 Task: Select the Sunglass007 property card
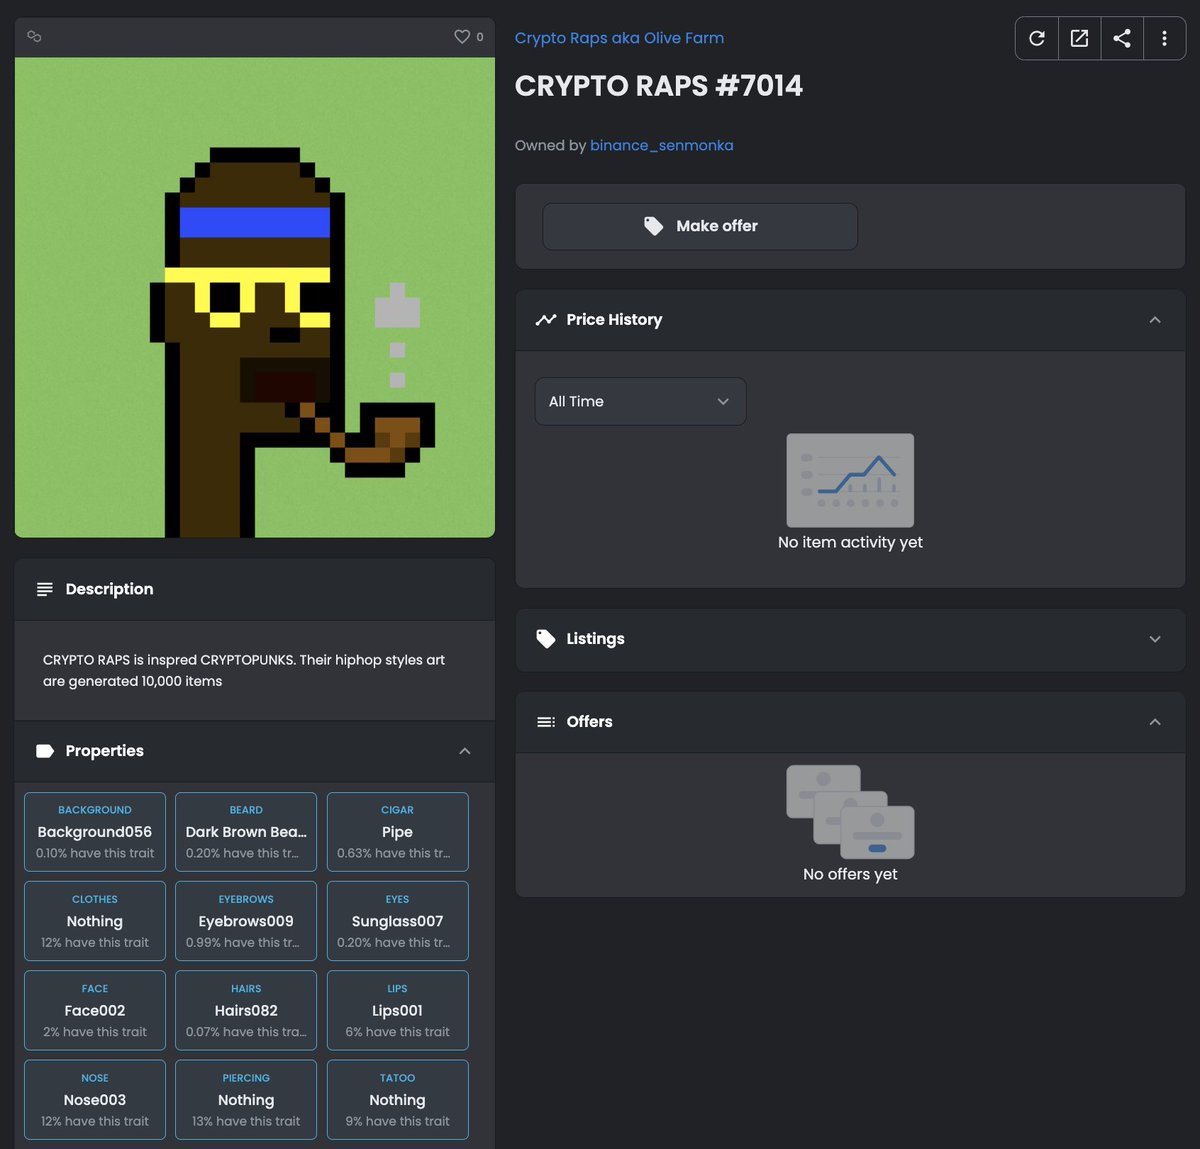pyautogui.click(x=397, y=921)
